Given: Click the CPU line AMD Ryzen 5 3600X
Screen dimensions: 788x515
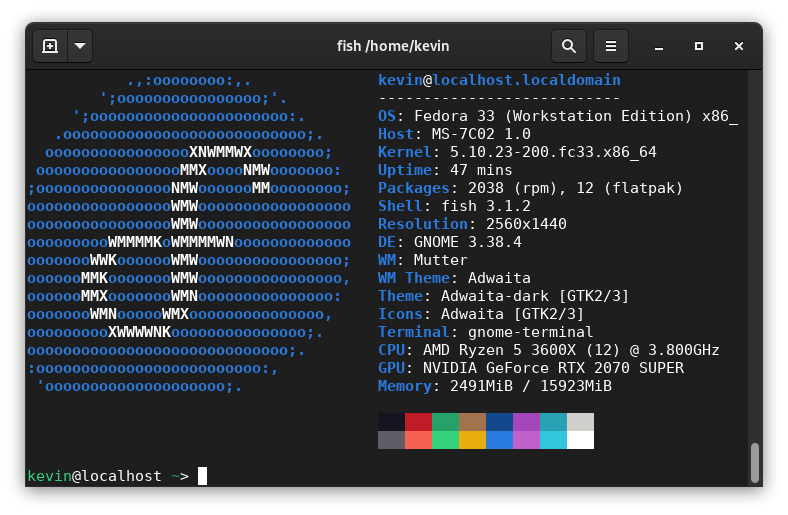Looking at the screenshot, I should click(548, 350).
